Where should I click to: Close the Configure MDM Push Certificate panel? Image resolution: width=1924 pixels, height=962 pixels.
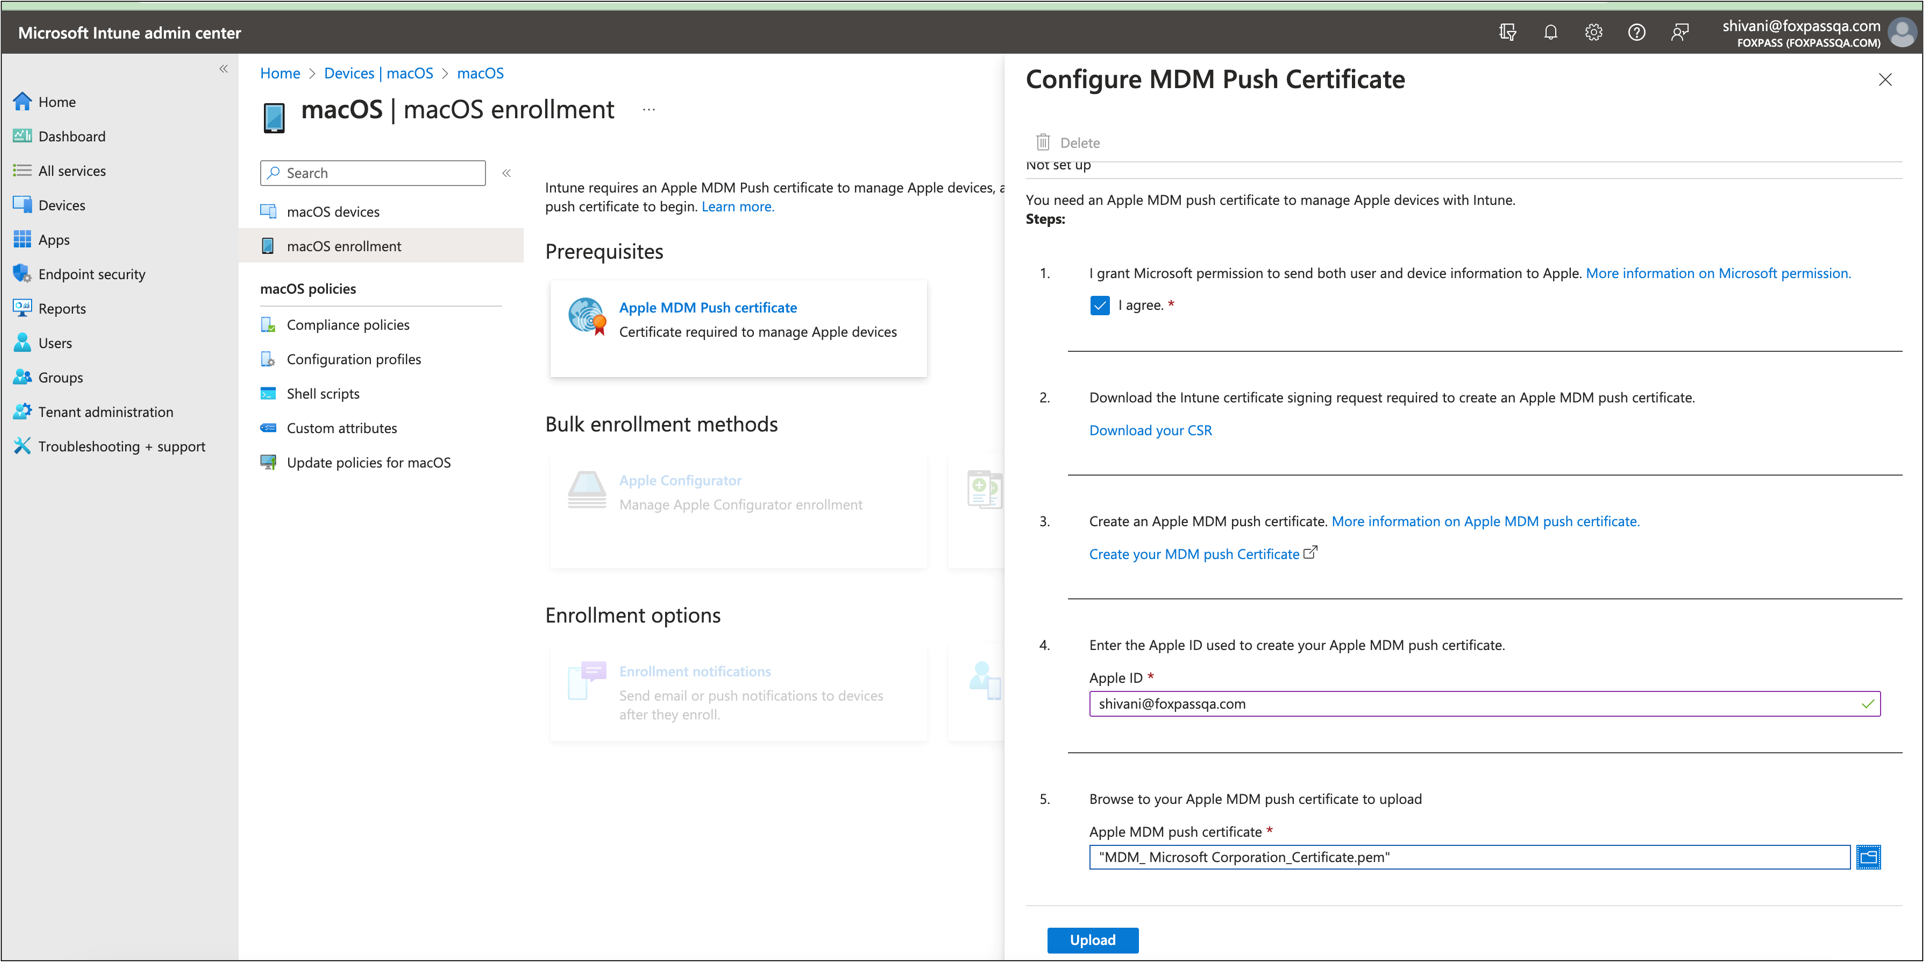pos(1884,80)
